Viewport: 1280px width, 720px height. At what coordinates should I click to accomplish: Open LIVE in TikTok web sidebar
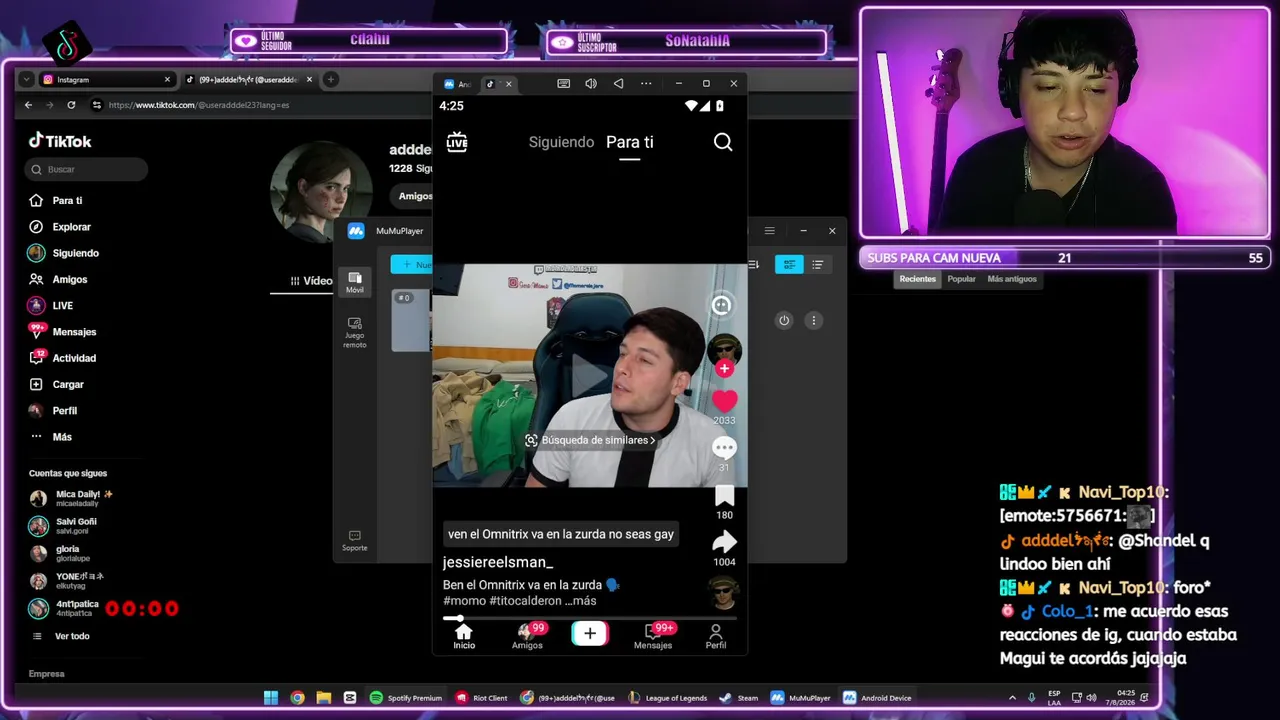tap(62, 305)
